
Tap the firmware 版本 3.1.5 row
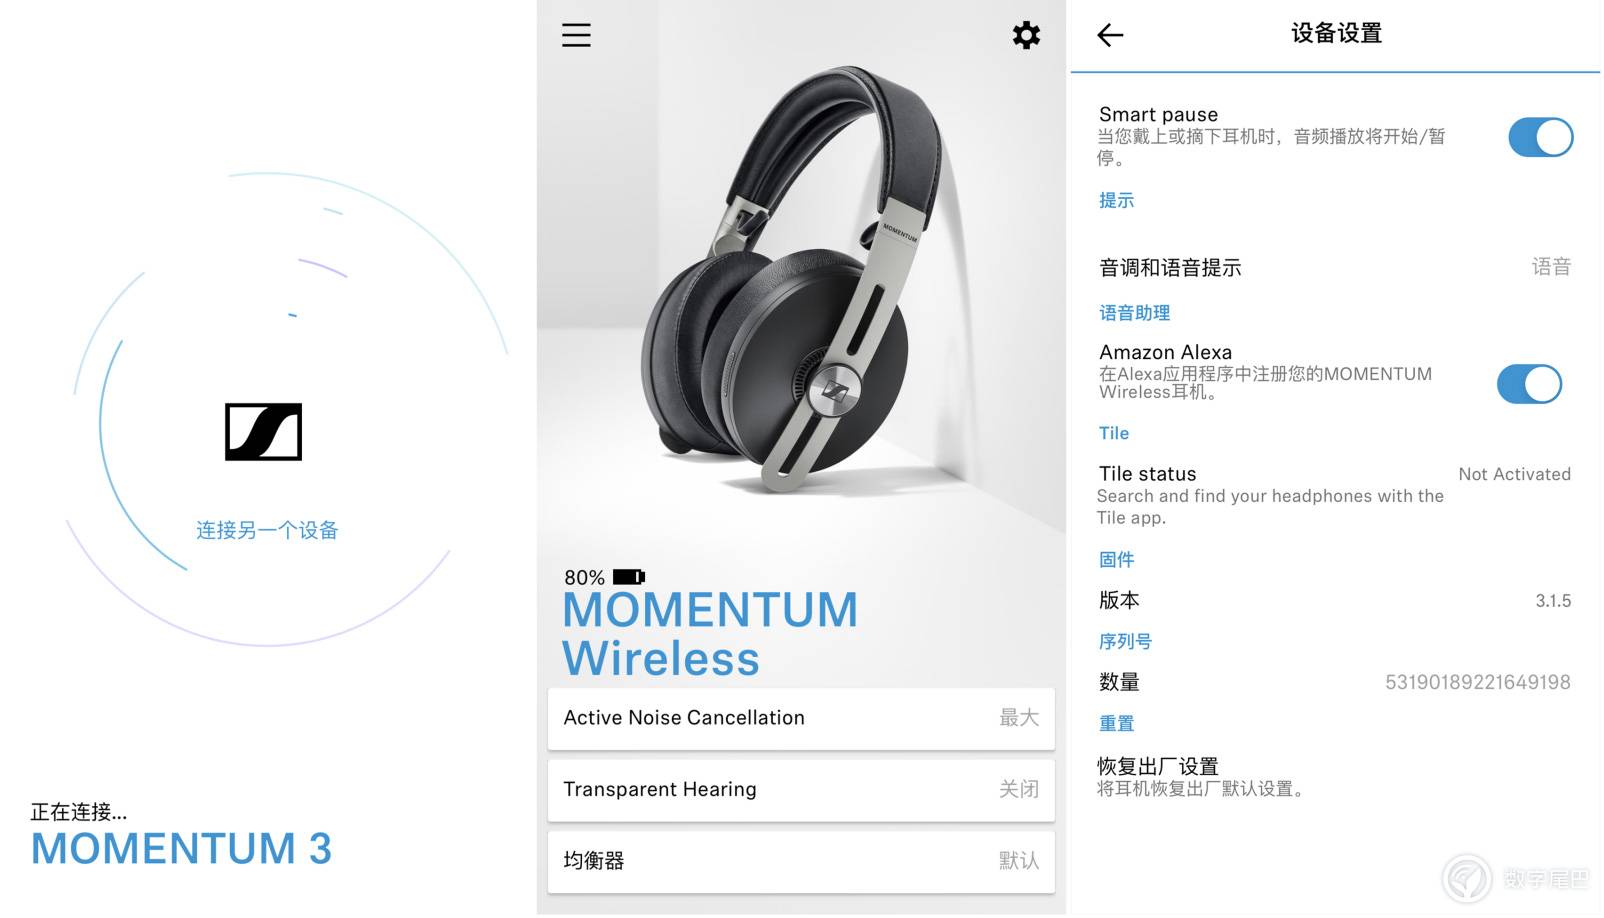pyautogui.click(x=1335, y=600)
